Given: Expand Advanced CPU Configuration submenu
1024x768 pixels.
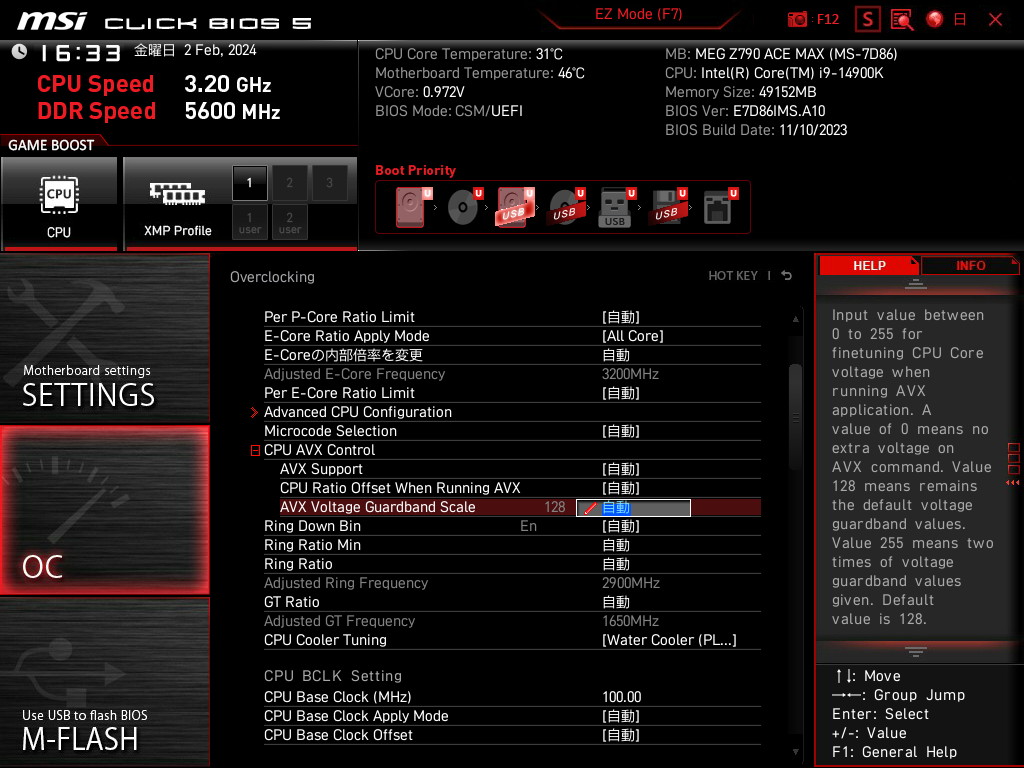Looking at the screenshot, I should pyautogui.click(x=357, y=412).
